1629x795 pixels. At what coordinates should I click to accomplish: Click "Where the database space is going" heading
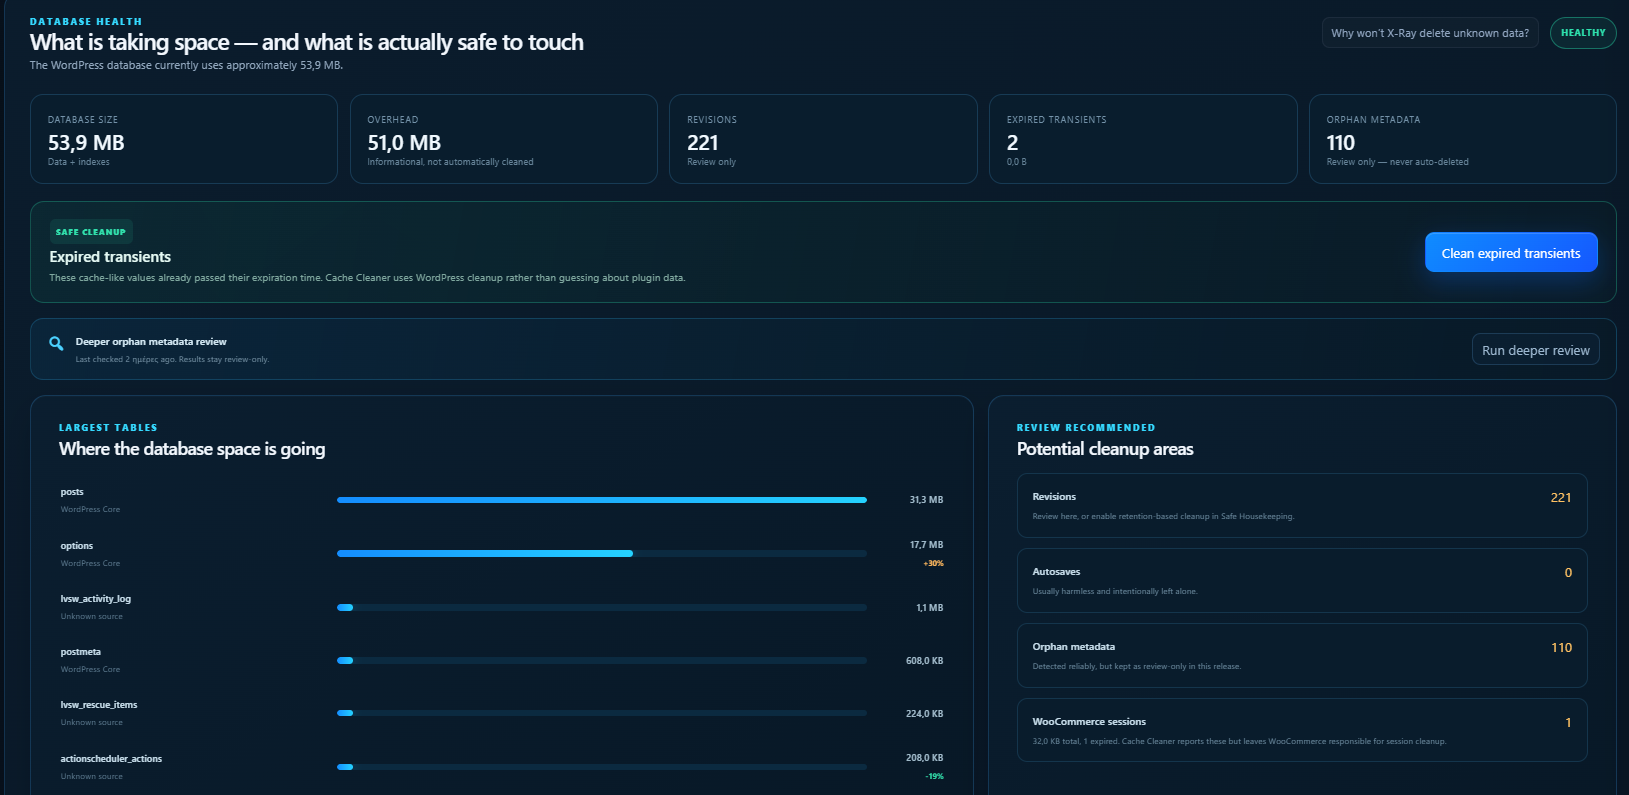[x=192, y=449]
